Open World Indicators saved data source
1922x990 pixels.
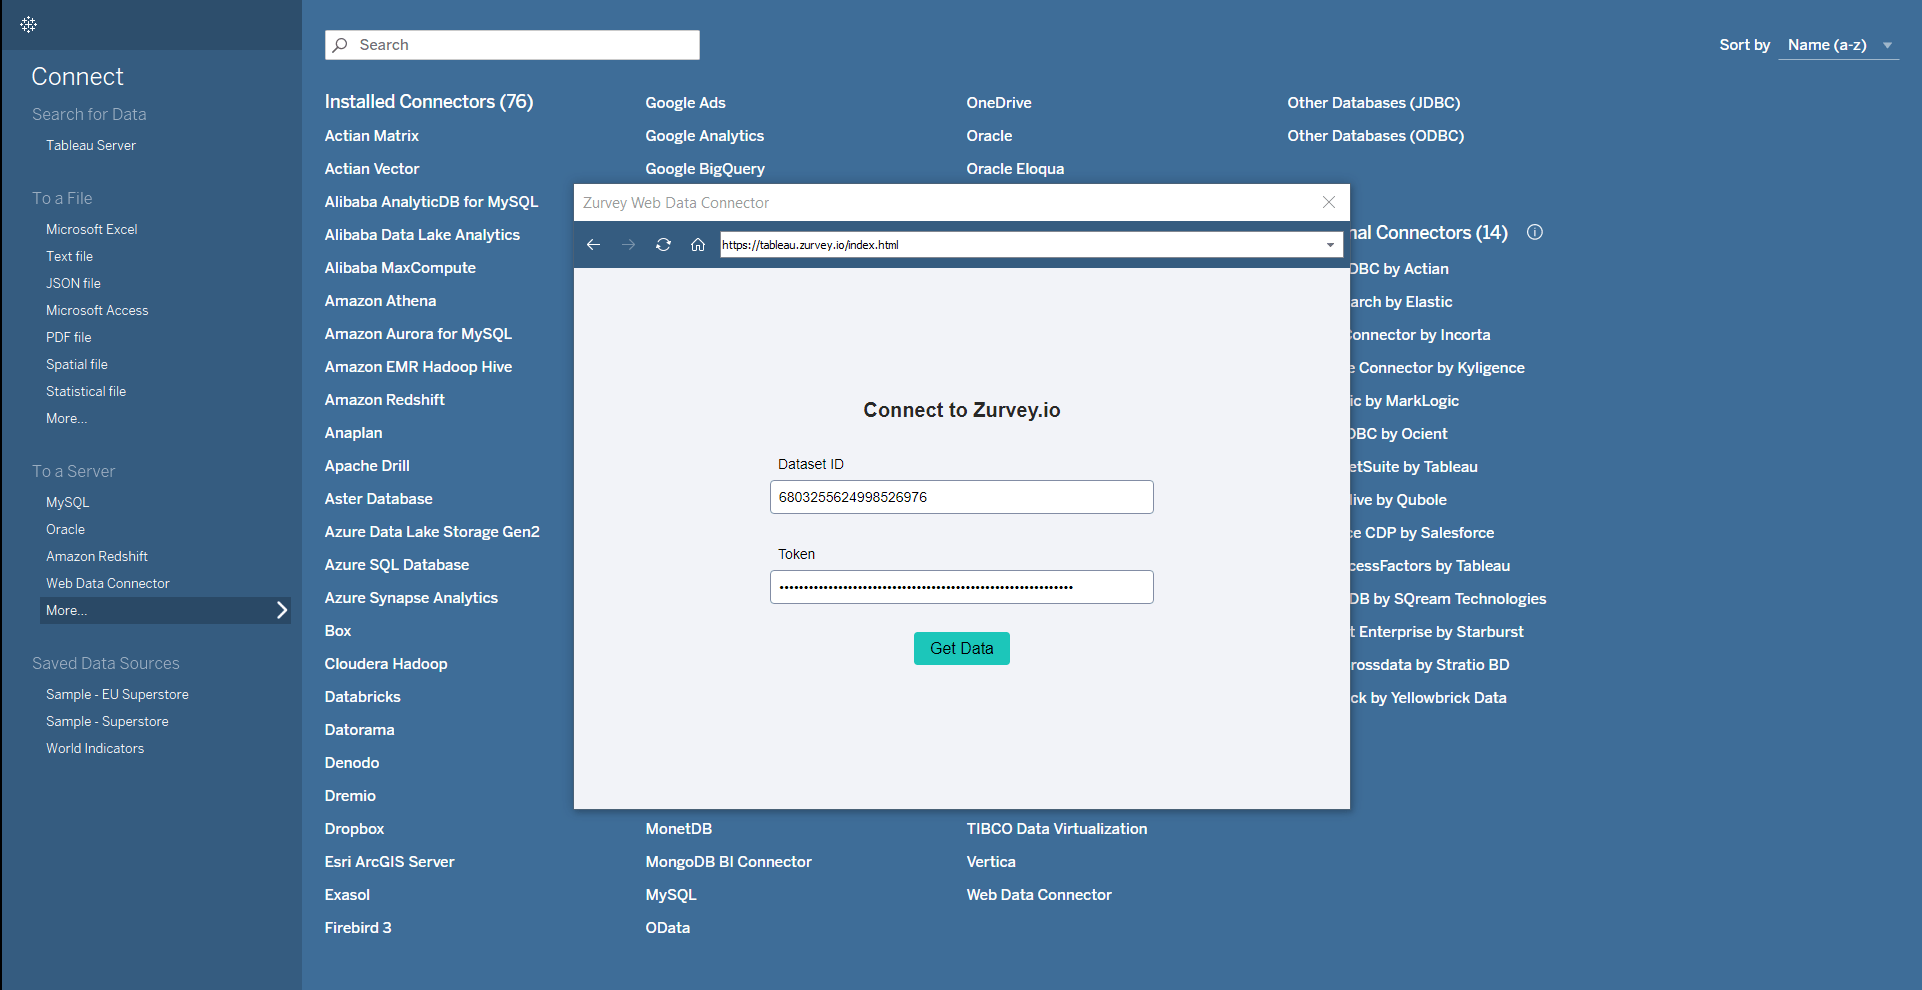pyautogui.click(x=95, y=748)
